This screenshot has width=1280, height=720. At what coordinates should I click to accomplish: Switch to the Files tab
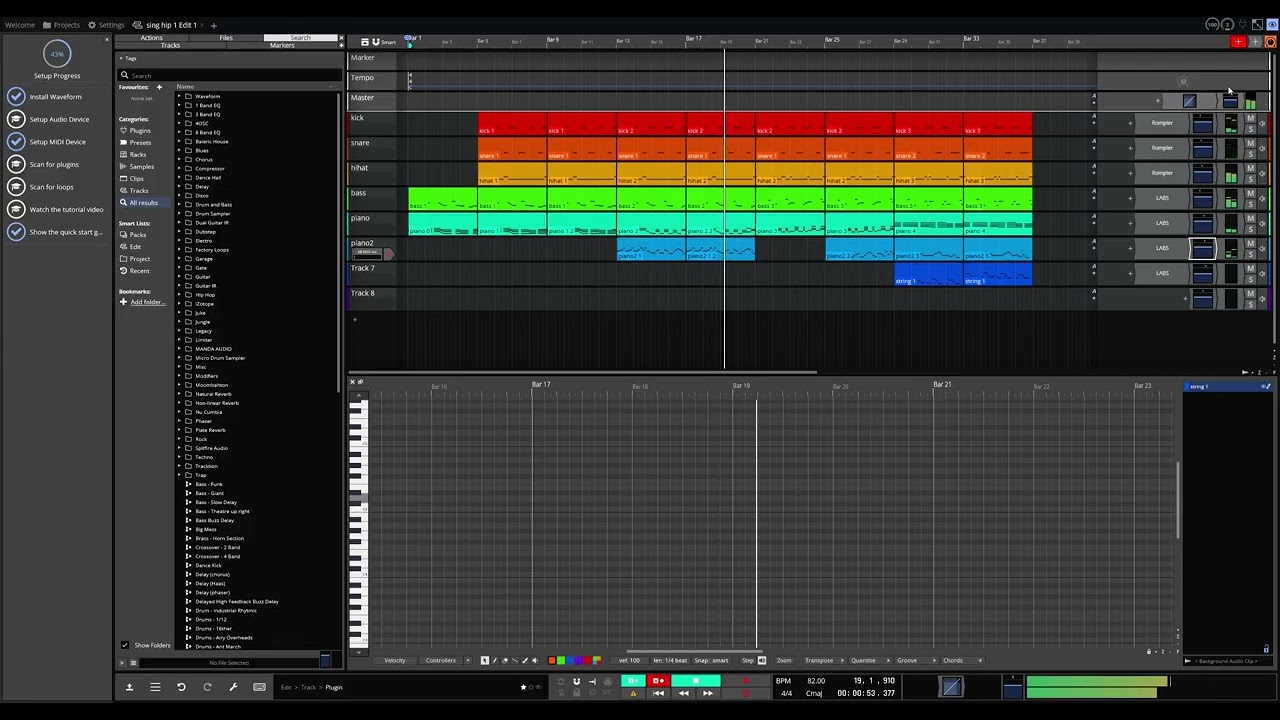tap(226, 38)
